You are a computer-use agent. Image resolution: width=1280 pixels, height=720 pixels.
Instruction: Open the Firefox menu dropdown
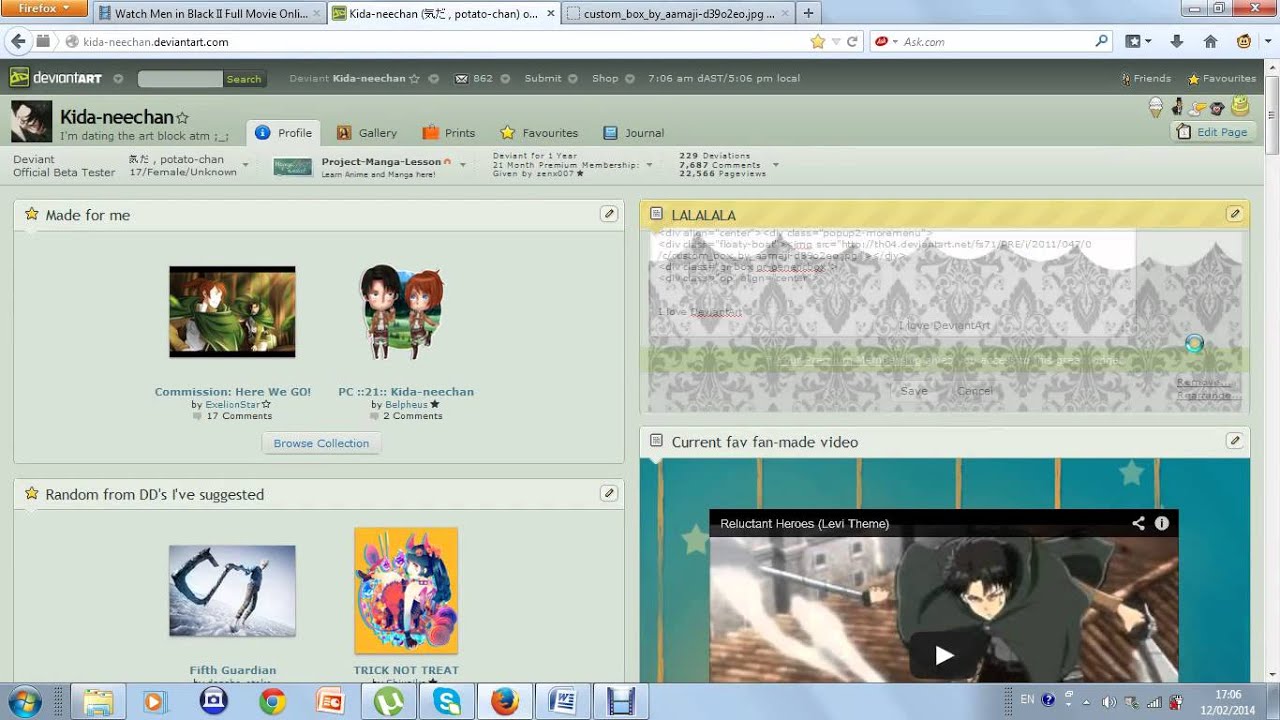(45, 9)
